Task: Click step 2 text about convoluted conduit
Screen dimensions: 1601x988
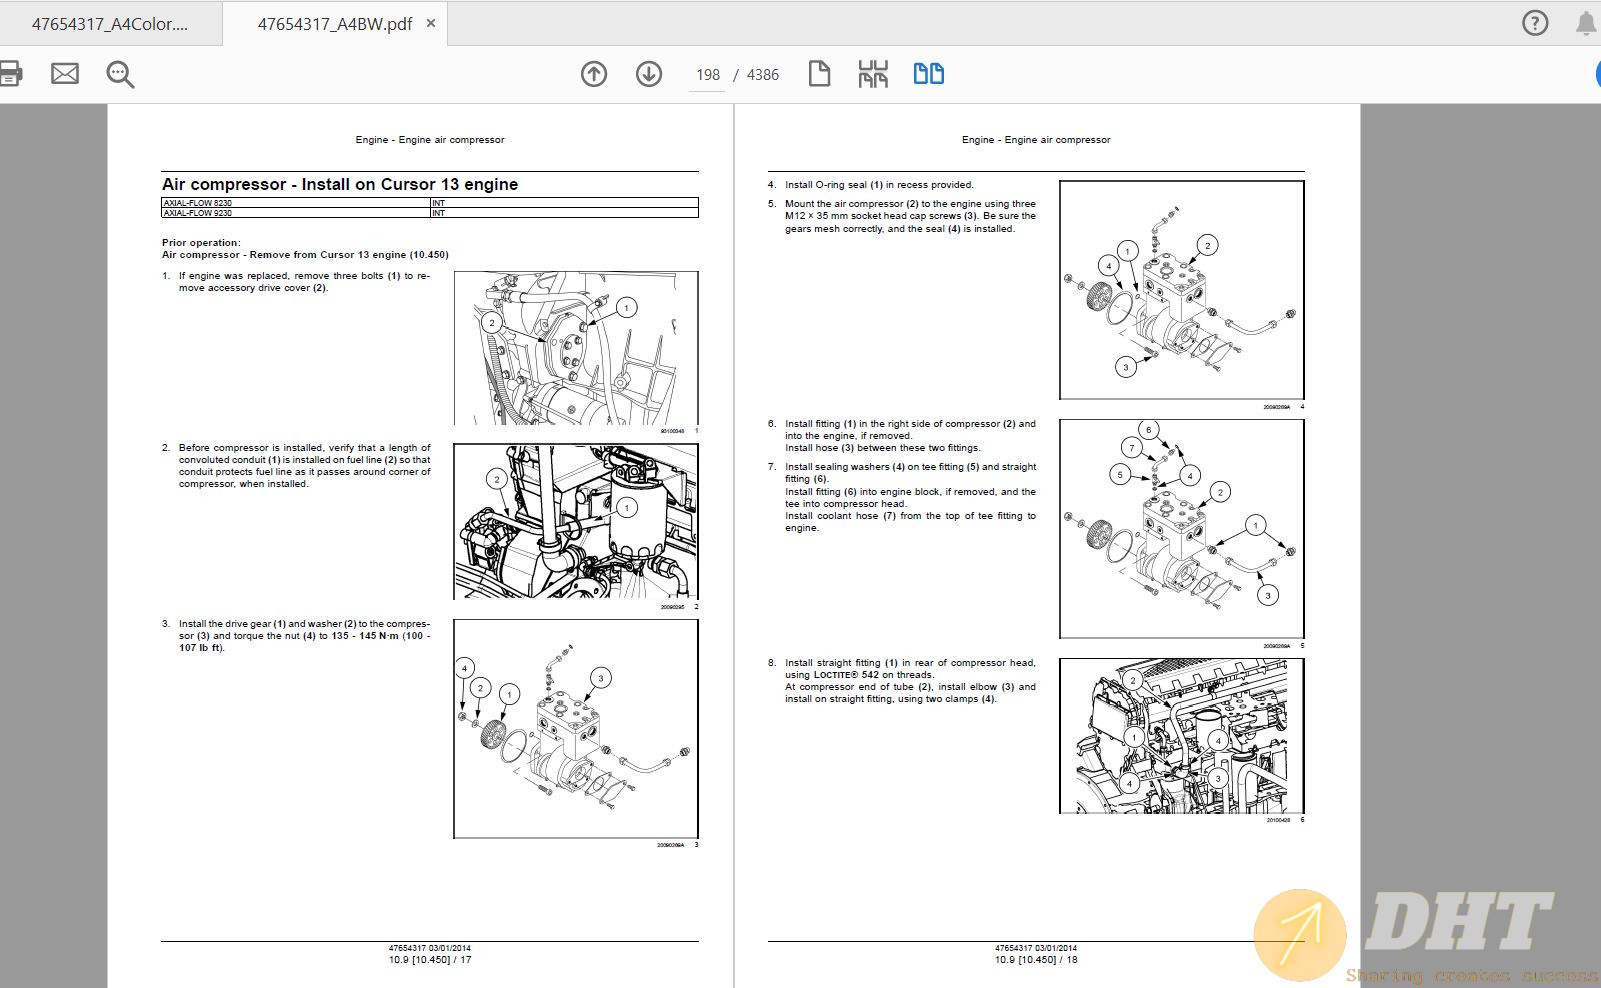Action: (304, 466)
